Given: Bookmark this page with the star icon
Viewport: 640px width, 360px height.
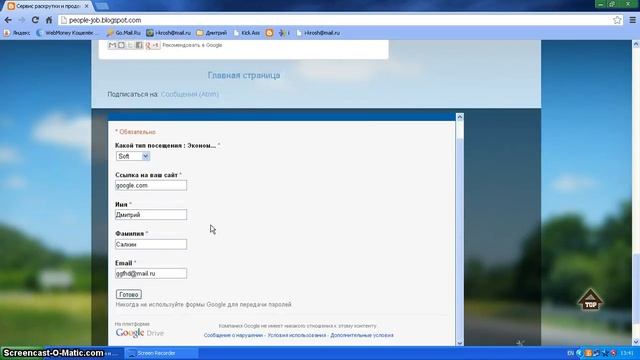Looking at the screenshot, I should tap(617, 20).
